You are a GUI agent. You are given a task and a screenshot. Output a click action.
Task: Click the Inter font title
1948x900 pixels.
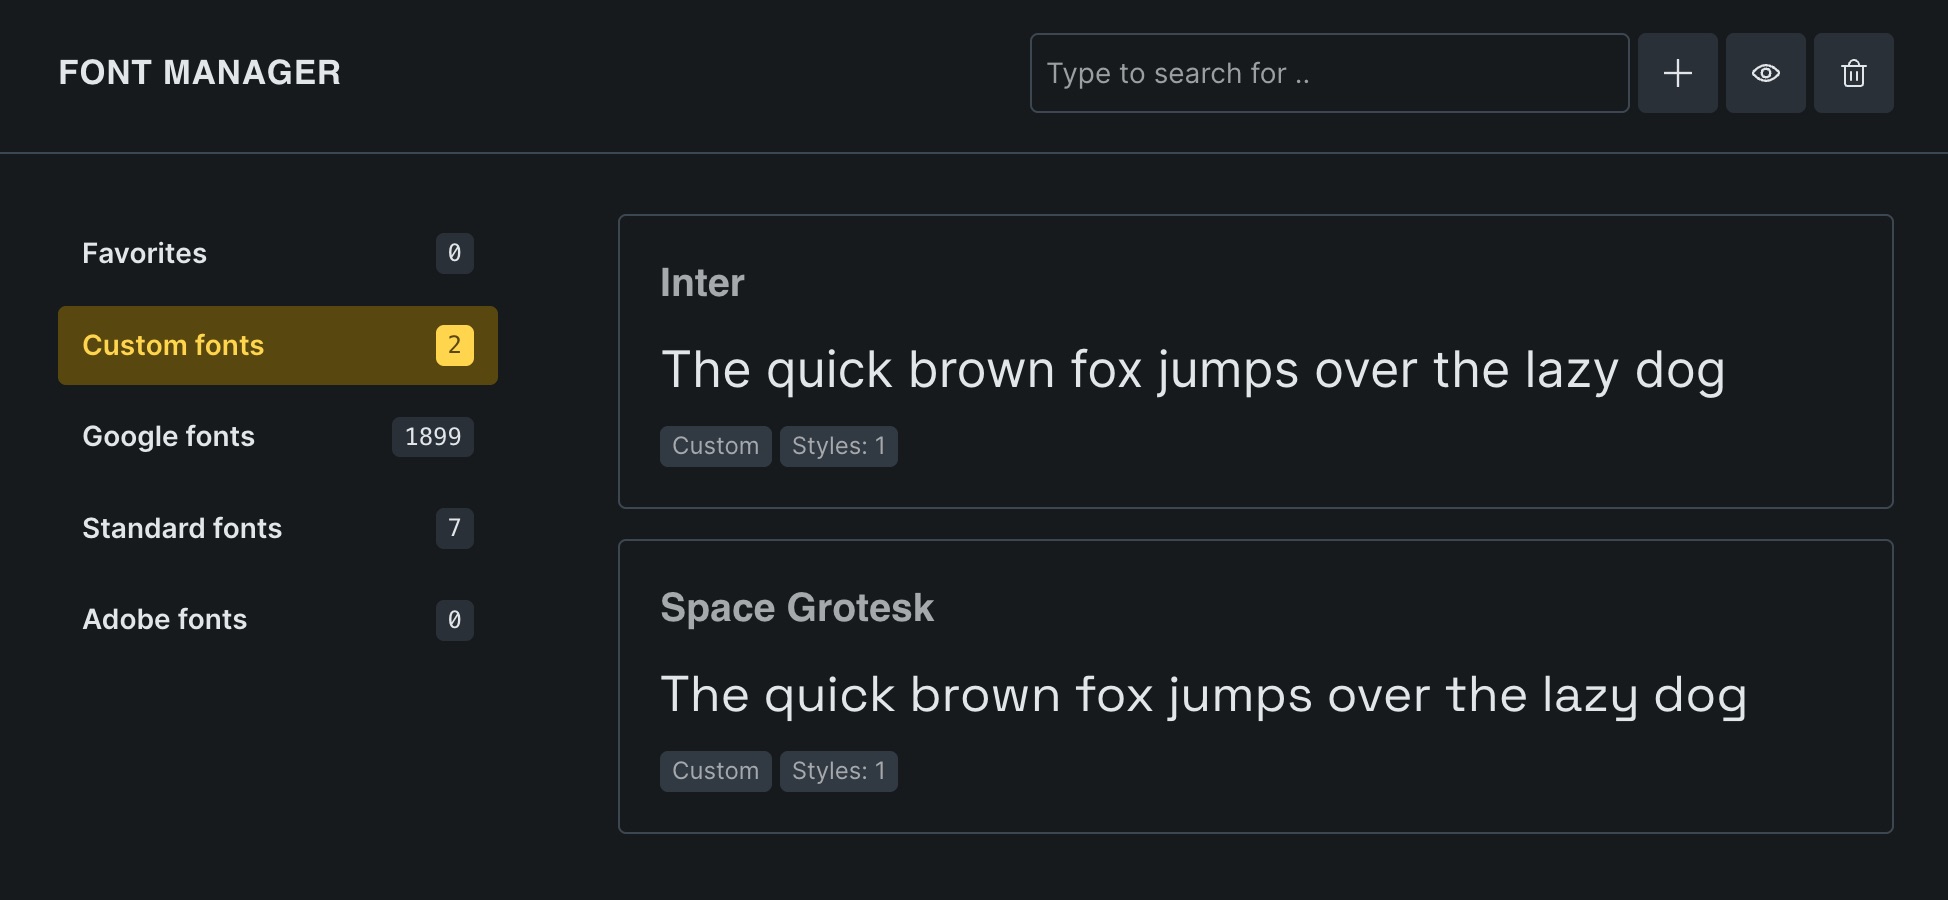coord(702,283)
